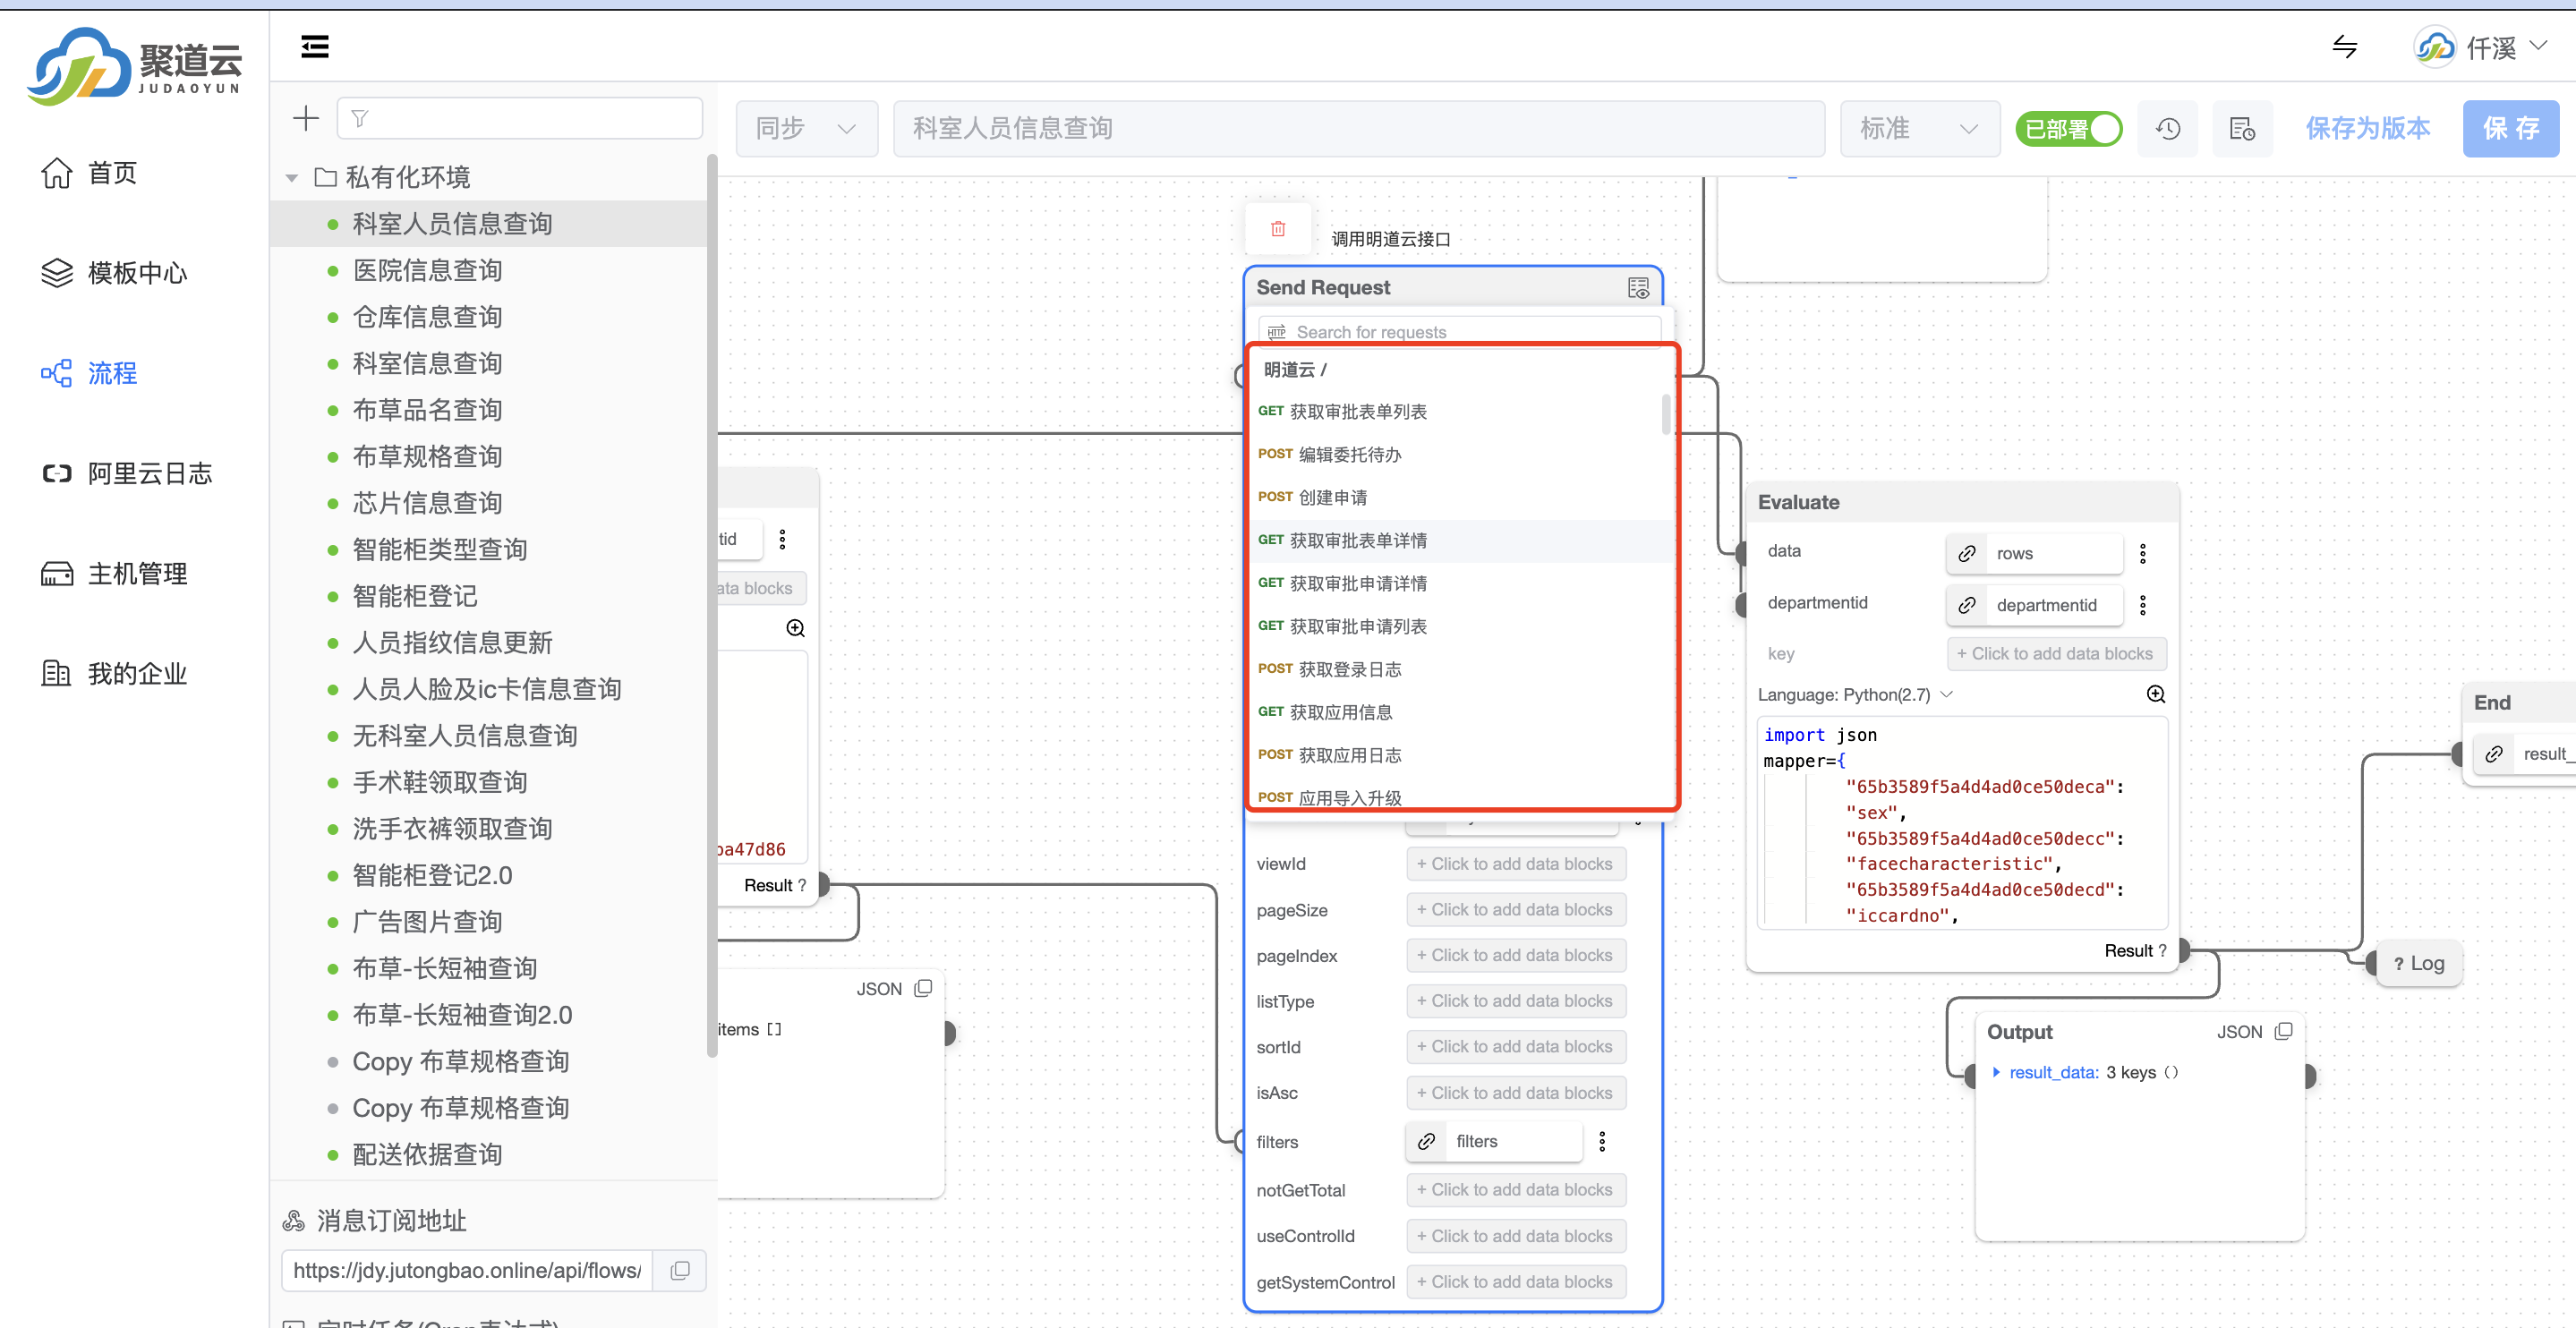Select the 仓库信息查询 flow
Screen dimensions: 2576x1328
click(427, 317)
